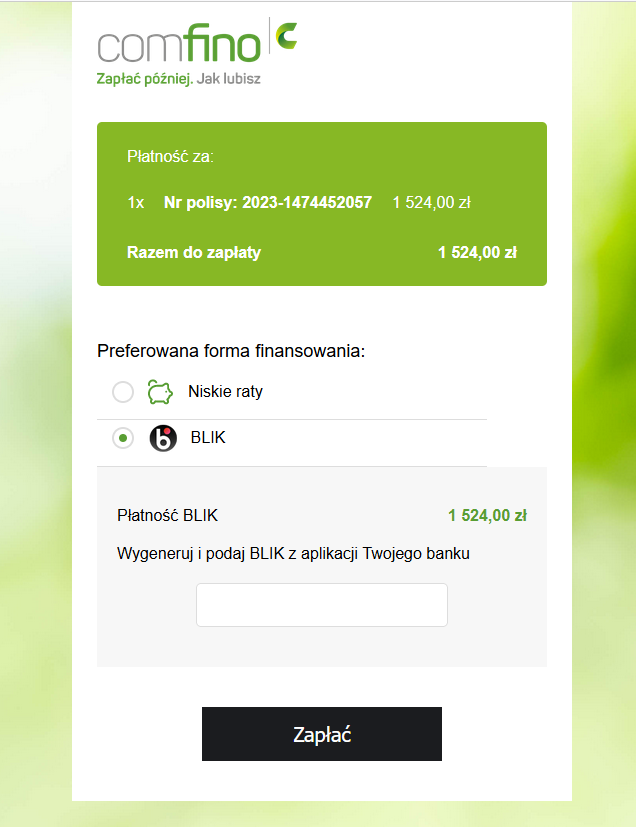Click the BLIK logo icon
636x827 pixels.
coord(163,439)
